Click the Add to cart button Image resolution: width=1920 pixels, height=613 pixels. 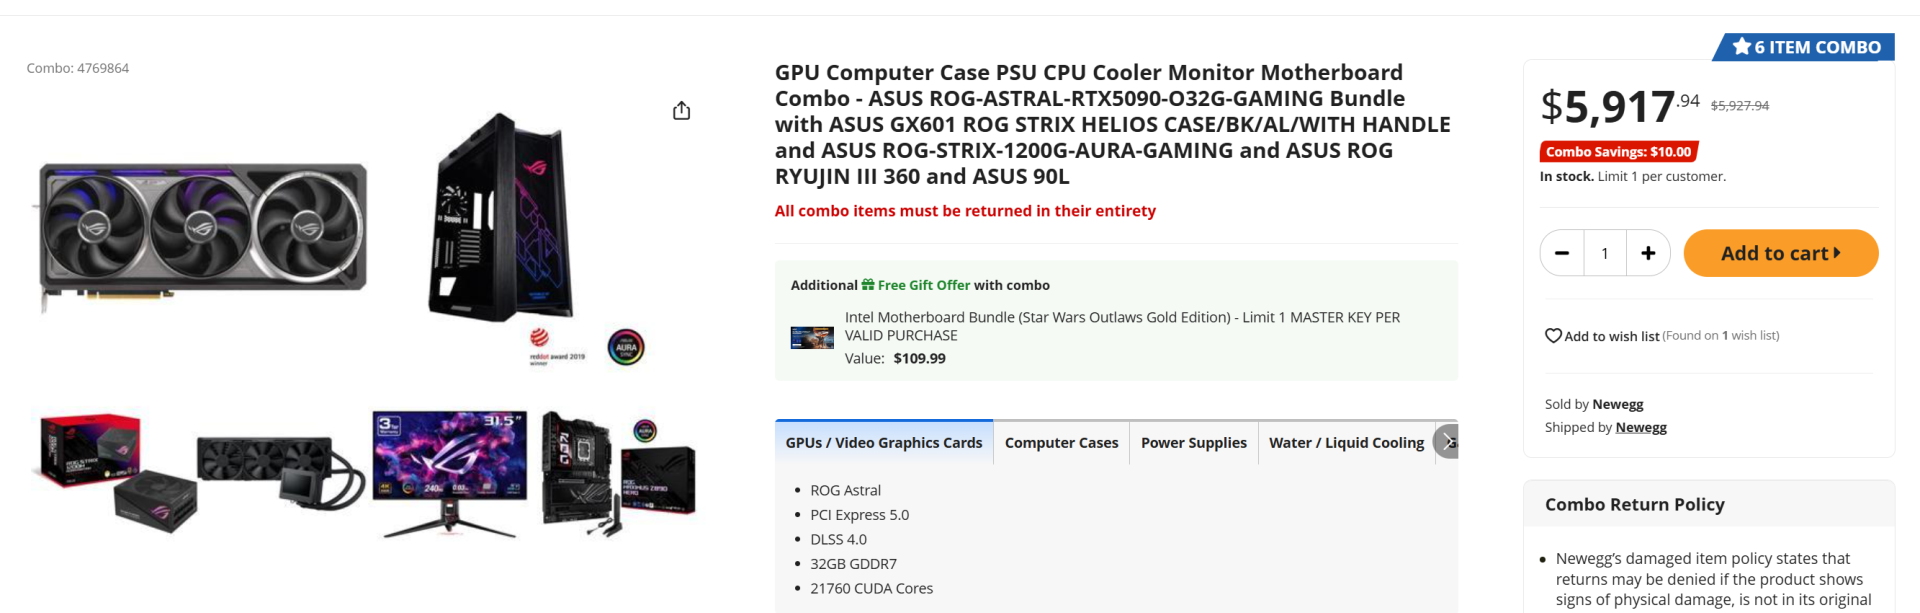click(x=1780, y=254)
